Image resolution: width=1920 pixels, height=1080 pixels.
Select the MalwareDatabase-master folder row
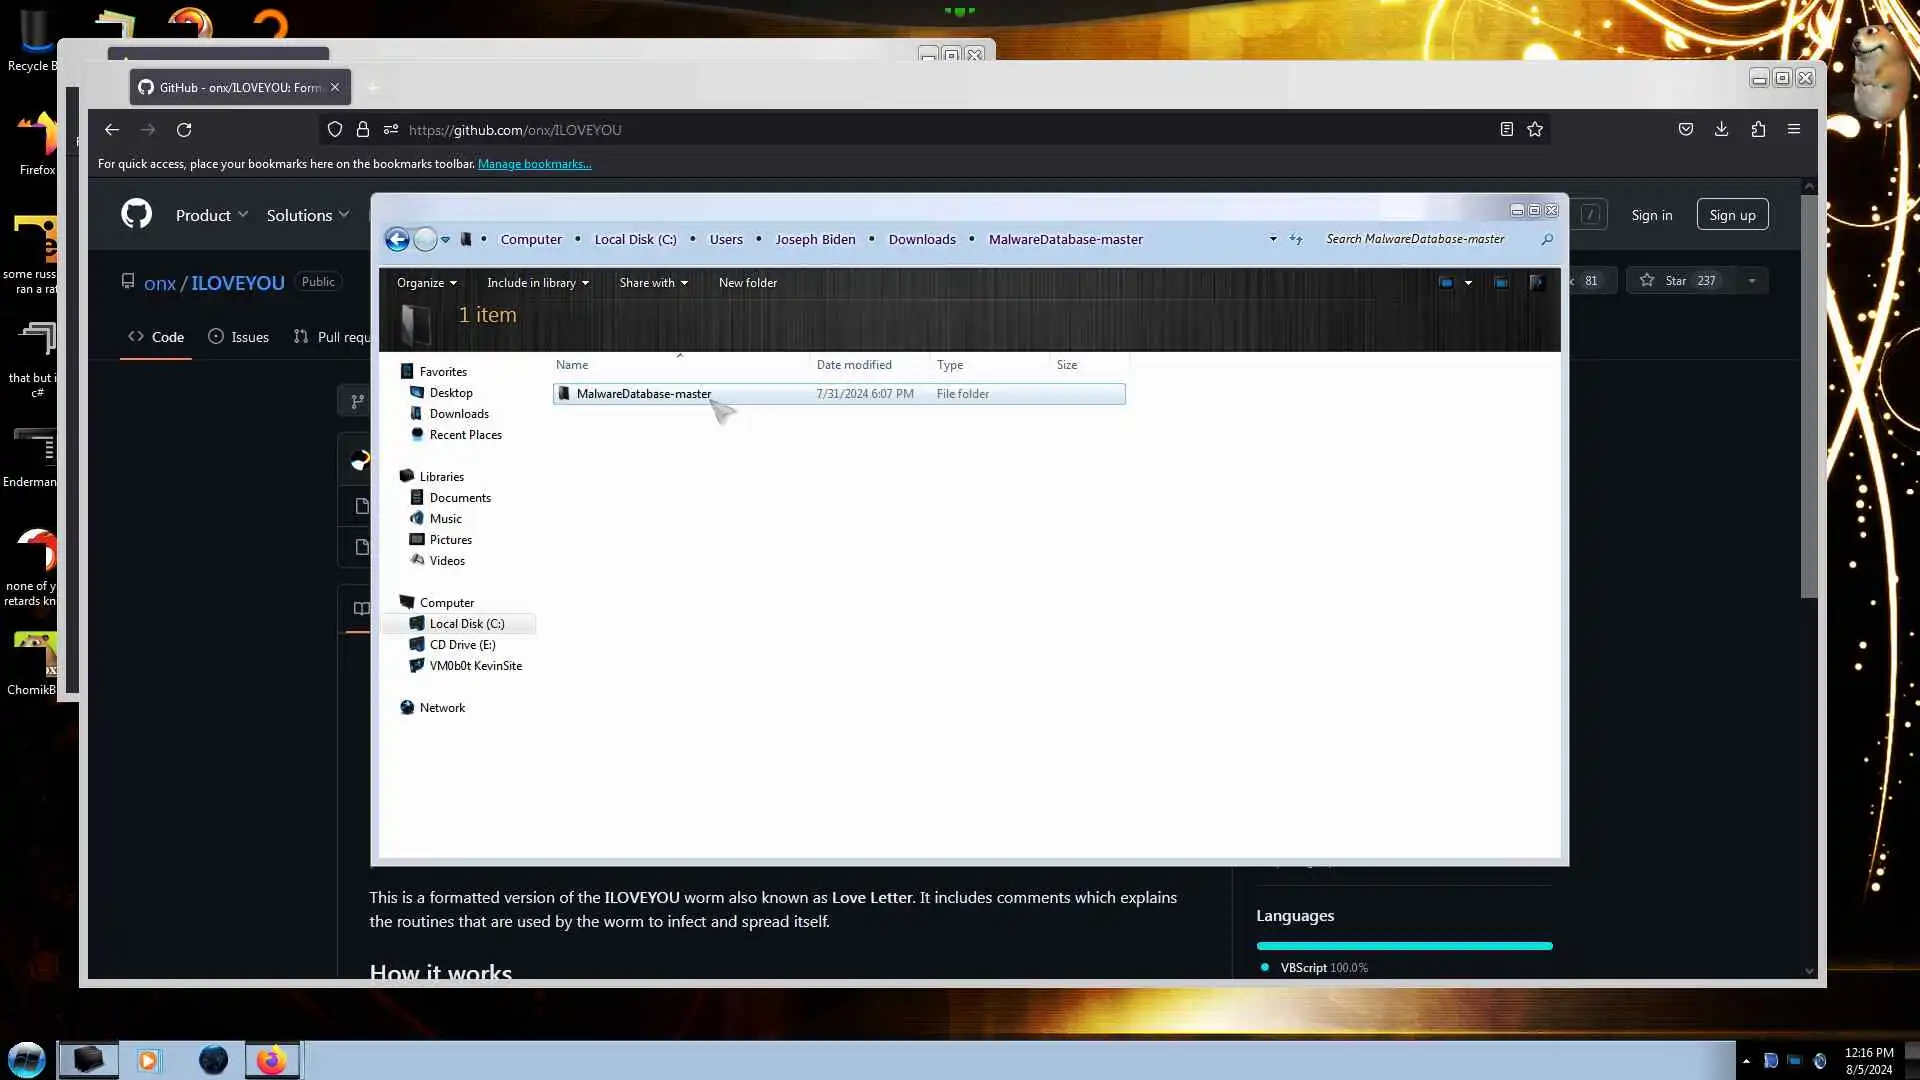[x=644, y=394]
